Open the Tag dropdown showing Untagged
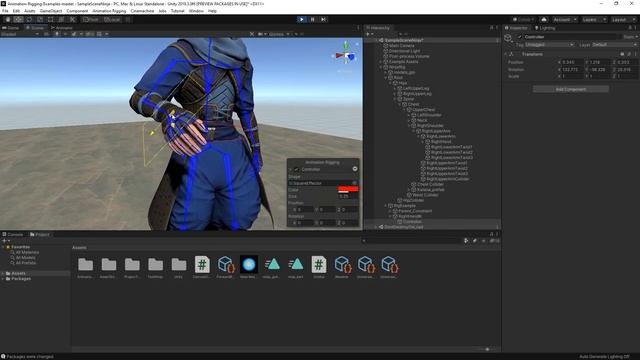This screenshot has height=360, width=640. pos(549,44)
